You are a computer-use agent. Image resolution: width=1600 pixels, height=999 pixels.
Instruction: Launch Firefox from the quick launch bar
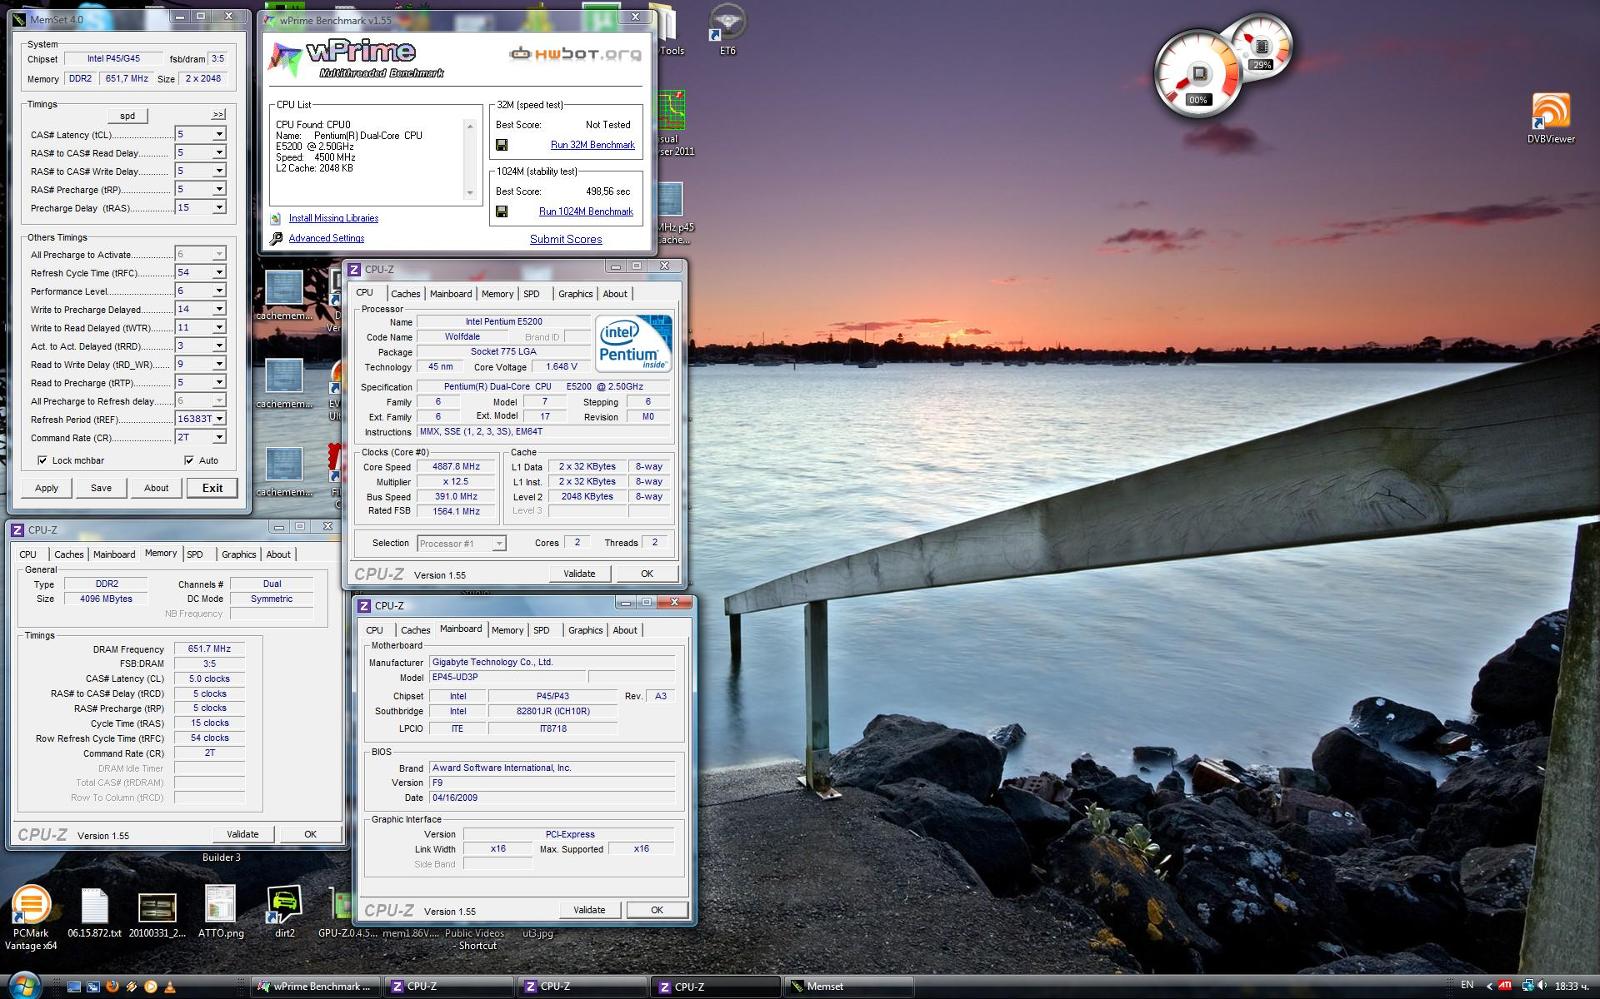[112, 987]
